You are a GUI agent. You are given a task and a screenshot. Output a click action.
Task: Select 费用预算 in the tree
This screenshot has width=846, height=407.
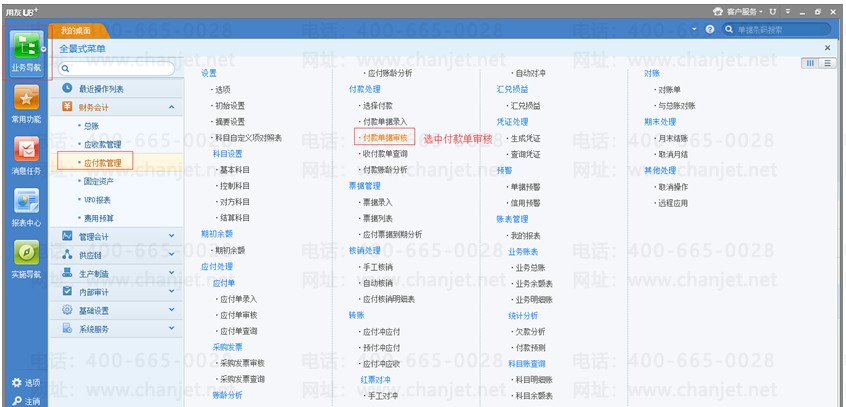pos(99,218)
